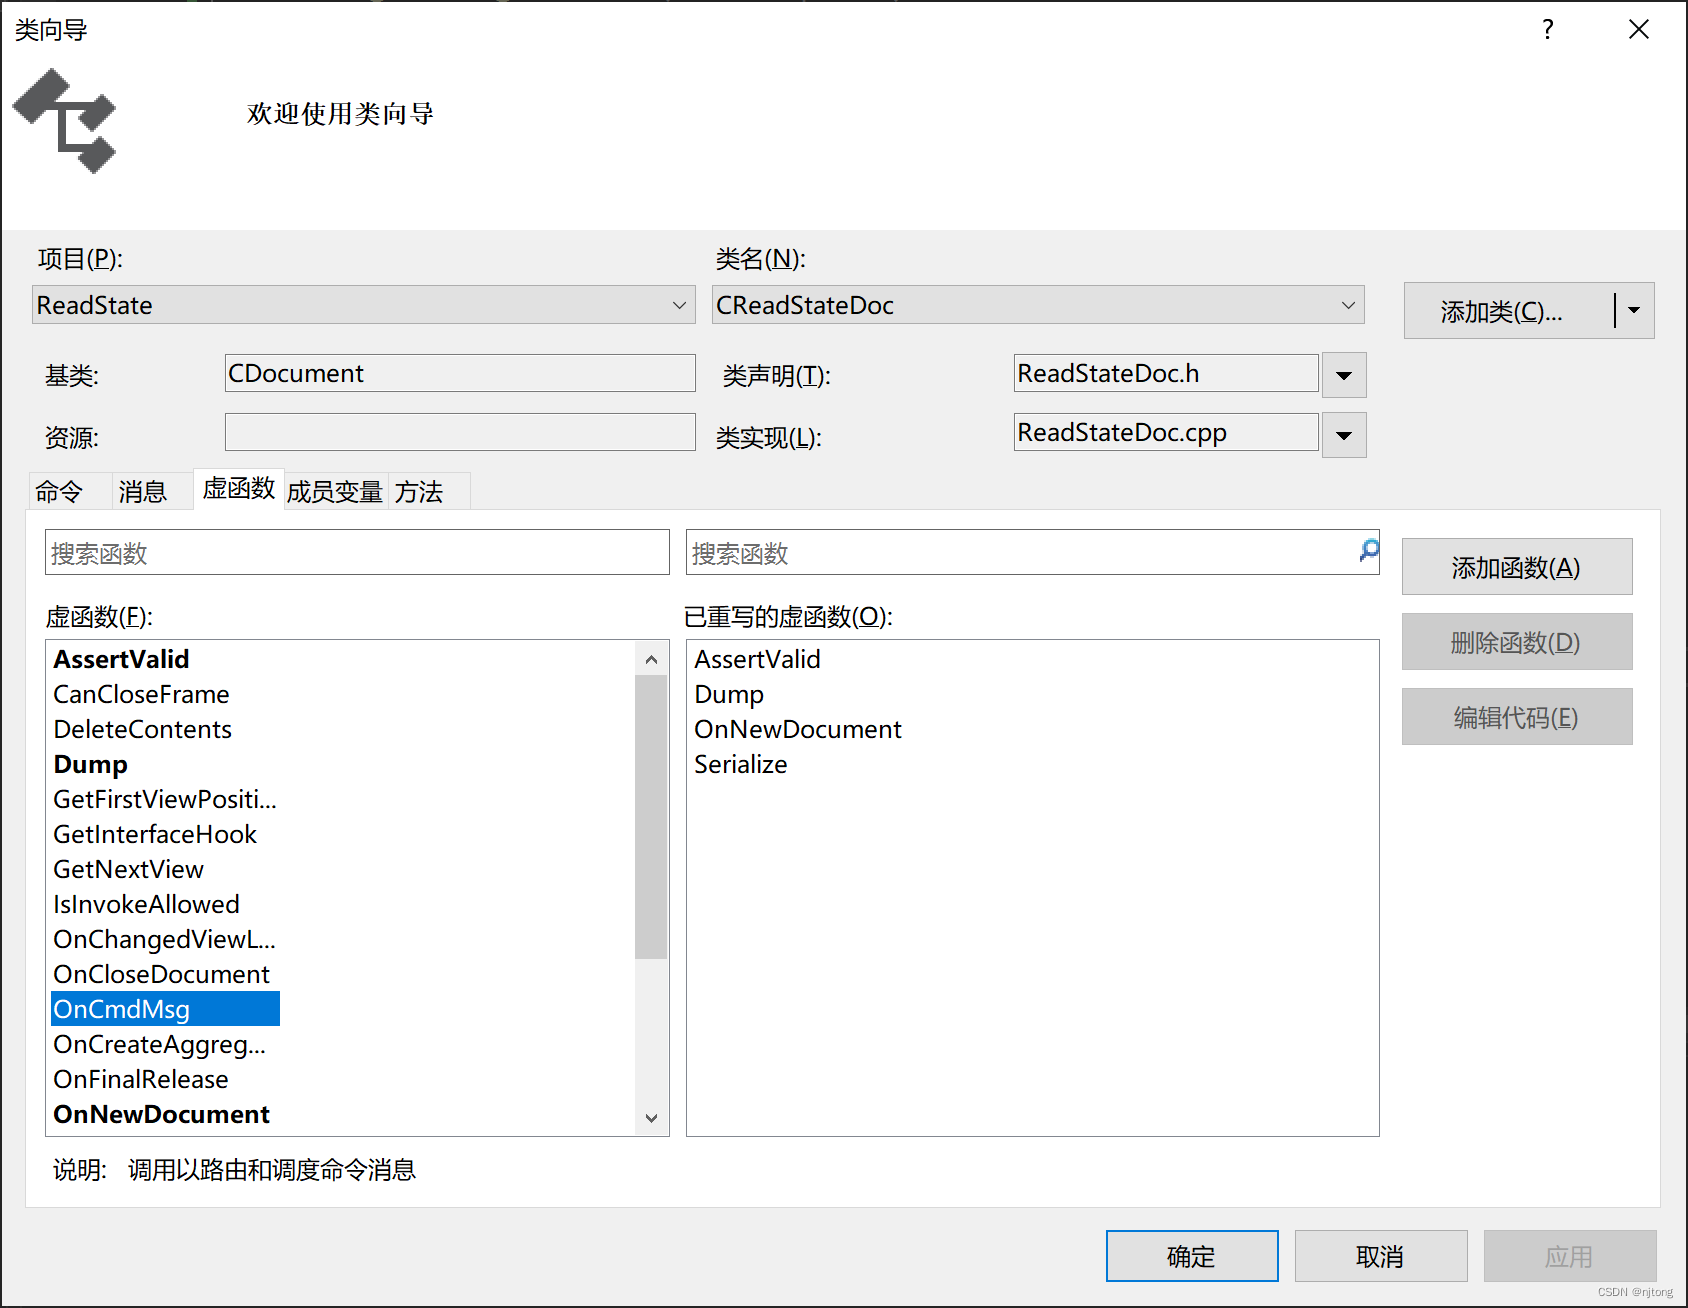Switch to the 成员变量 tab
Viewport: 1688px width, 1308px height.
(334, 490)
